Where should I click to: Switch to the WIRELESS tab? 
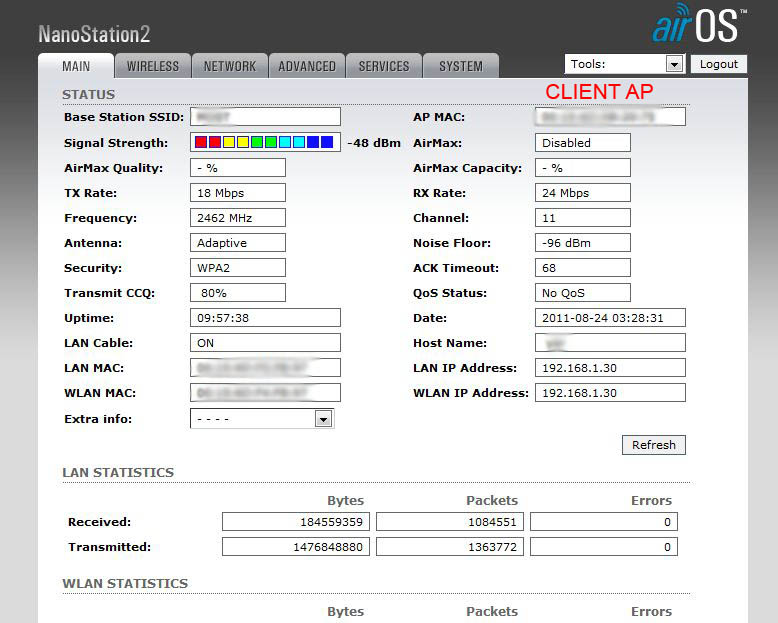tap(153, 66)
